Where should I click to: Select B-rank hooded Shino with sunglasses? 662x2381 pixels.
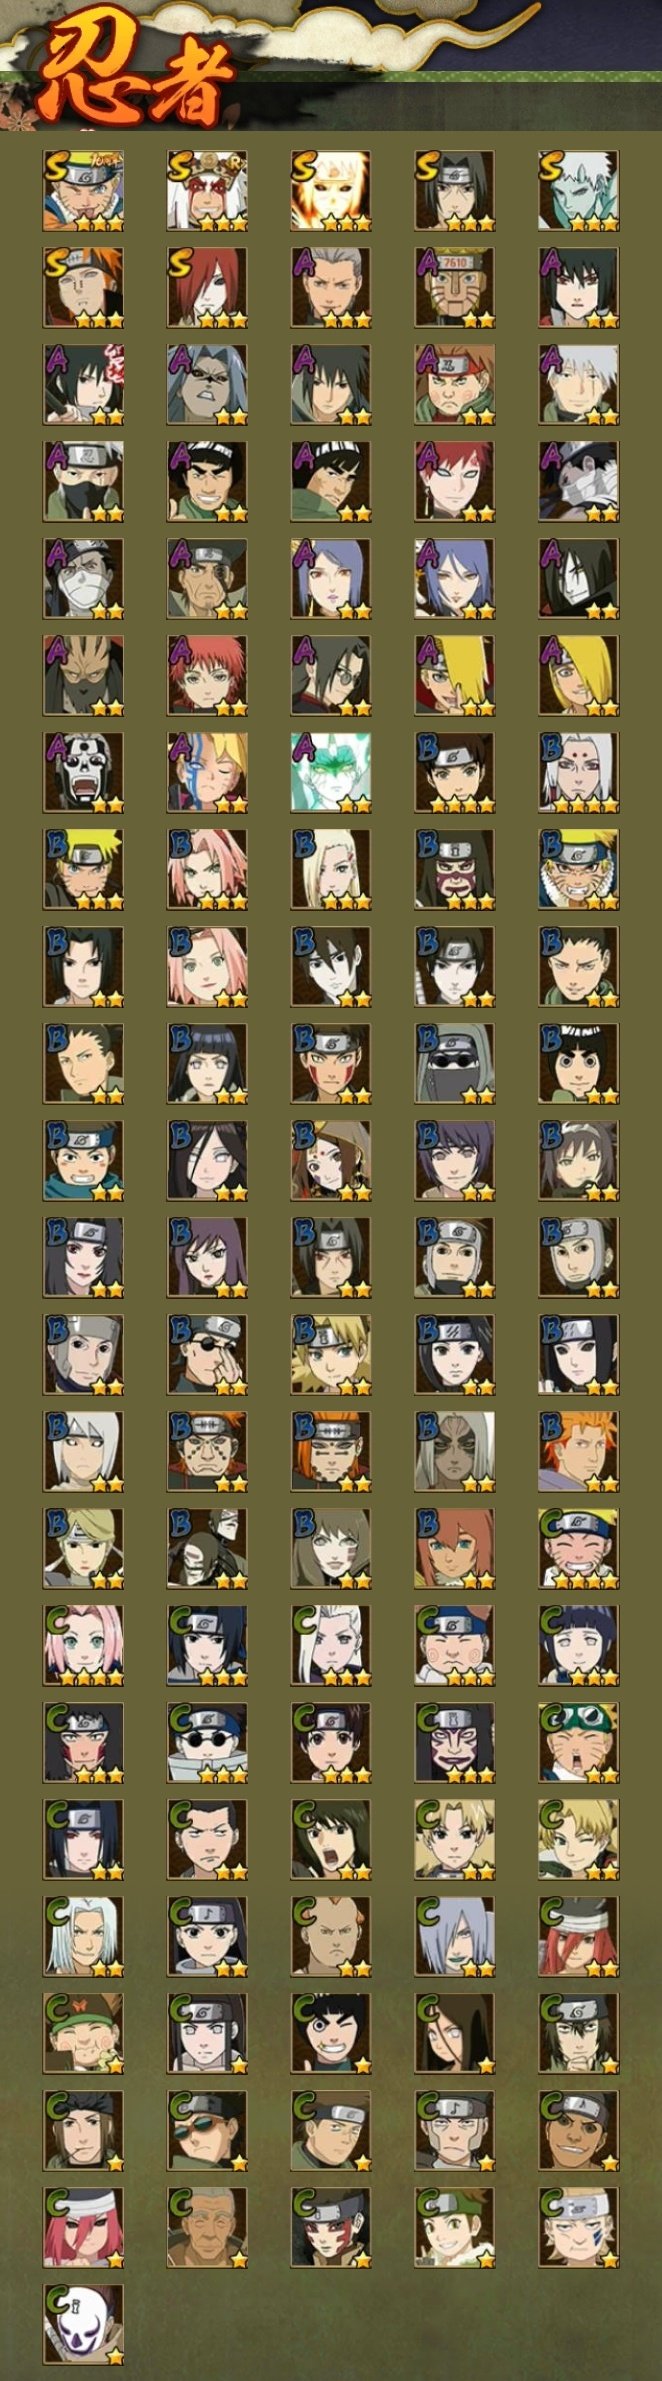coord(455,1063)
